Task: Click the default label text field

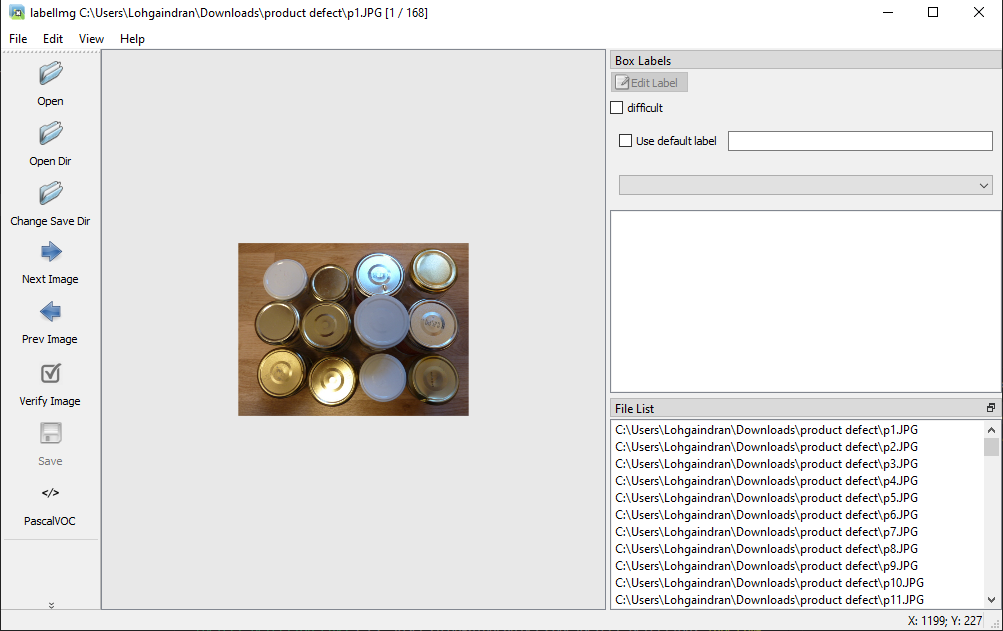Action: click(x=860, y=141)
